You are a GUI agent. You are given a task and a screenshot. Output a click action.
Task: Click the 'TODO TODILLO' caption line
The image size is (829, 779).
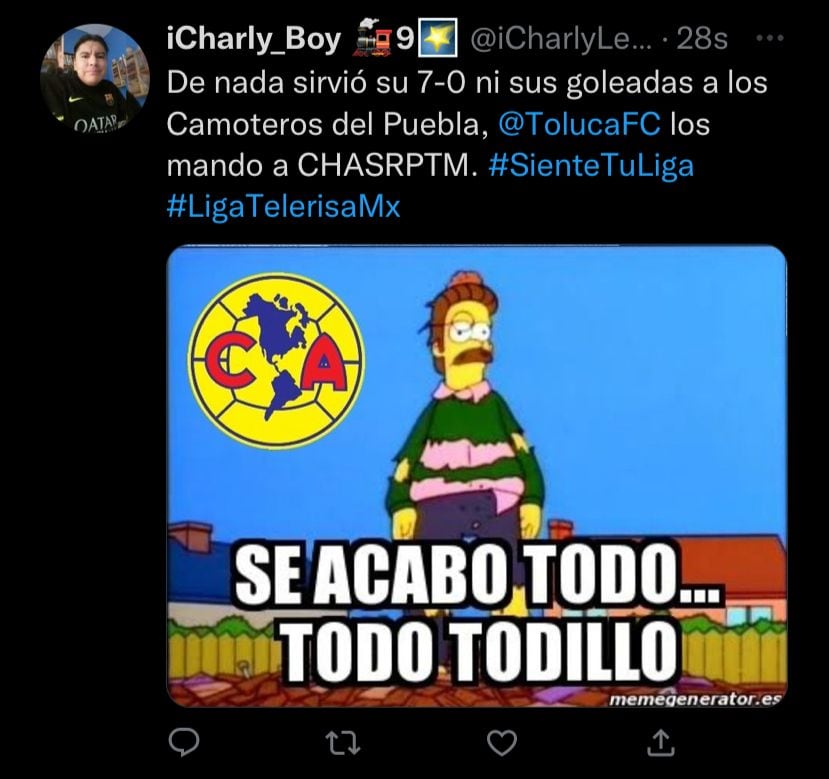pos(480,652)
